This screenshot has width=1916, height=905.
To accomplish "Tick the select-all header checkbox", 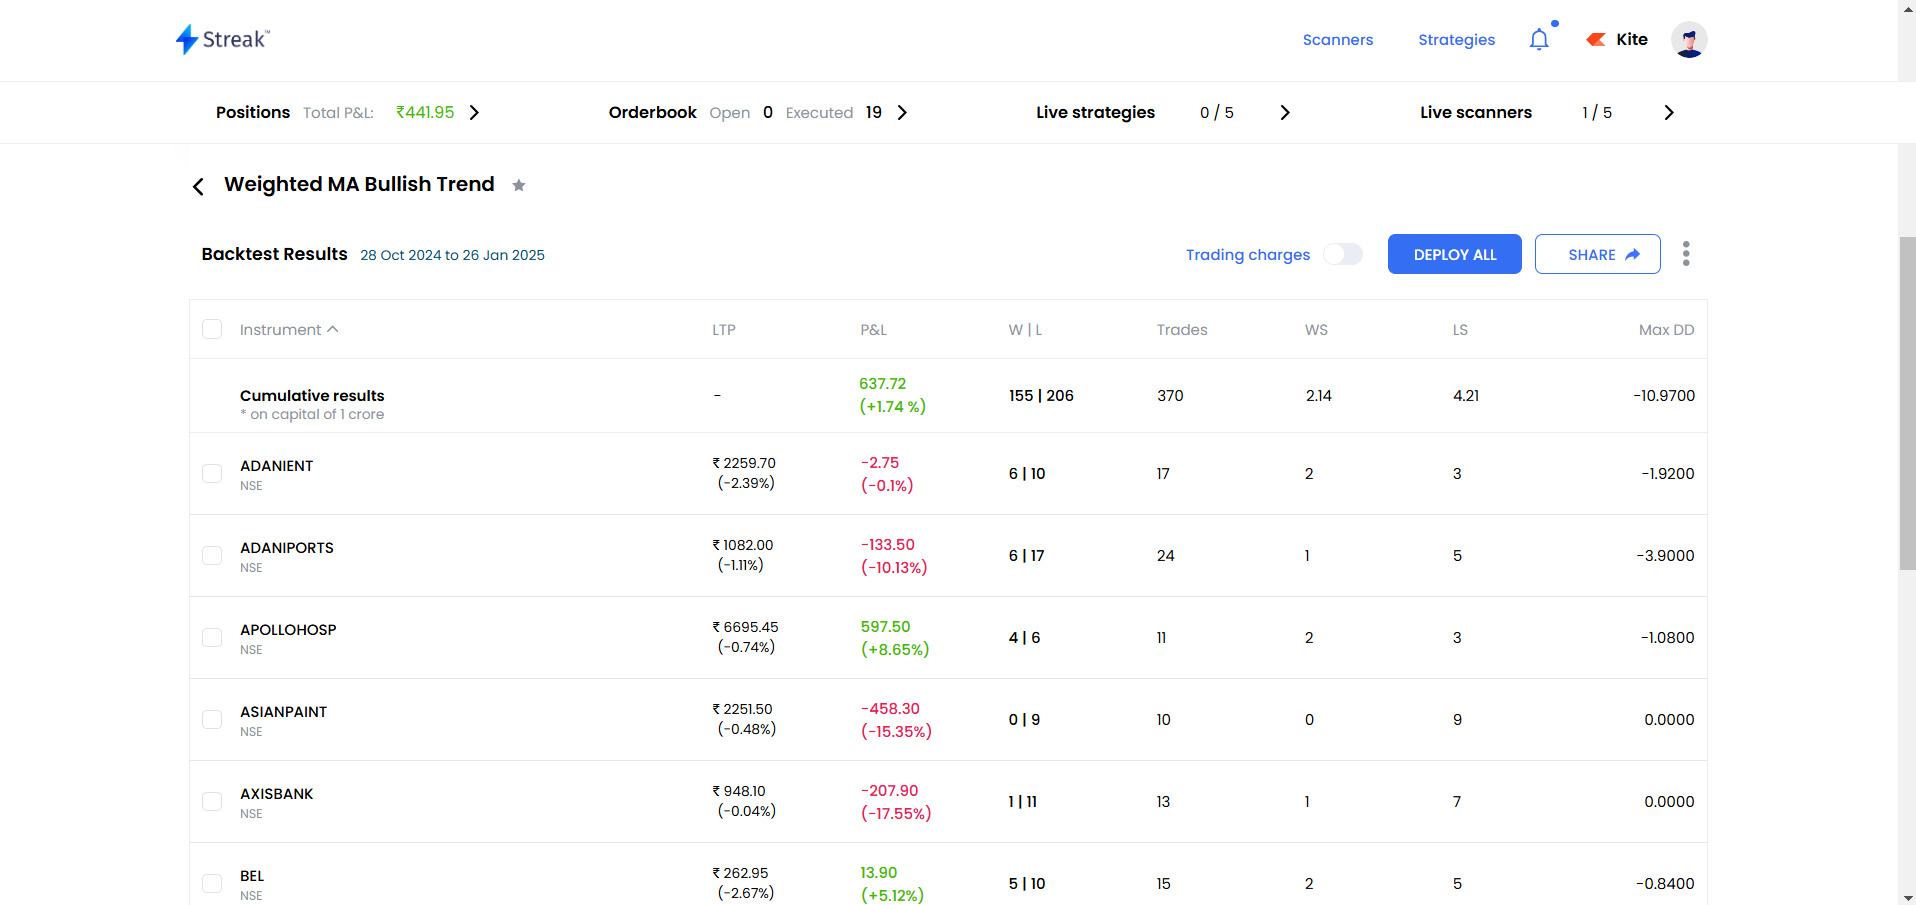I will [x=212, y=329].
